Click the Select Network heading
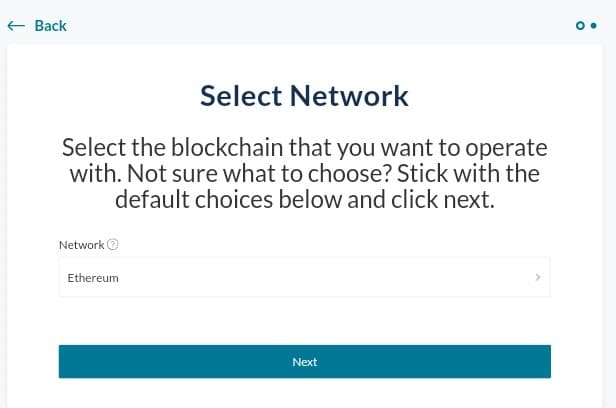Image resolution: width=616 pixels, height=408 pixels. click(x=304, y=96)
